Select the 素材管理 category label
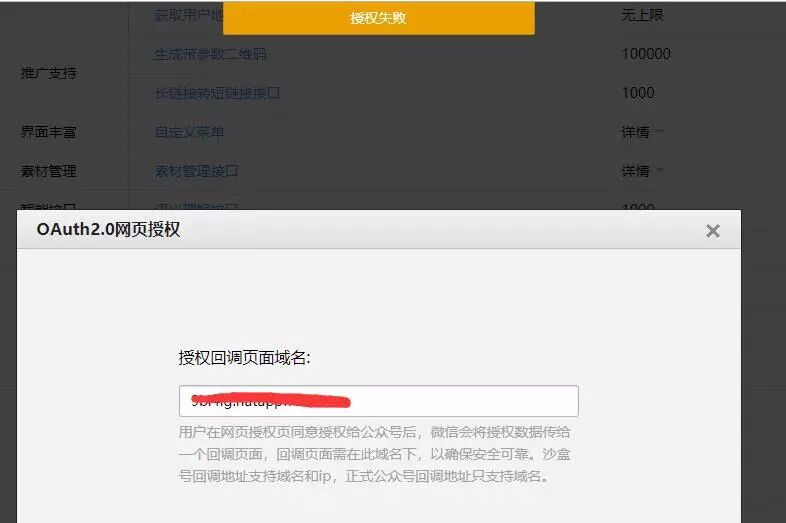Image resolution: width=786 pixels, height=523 pixels. click(x=49, y=171)
